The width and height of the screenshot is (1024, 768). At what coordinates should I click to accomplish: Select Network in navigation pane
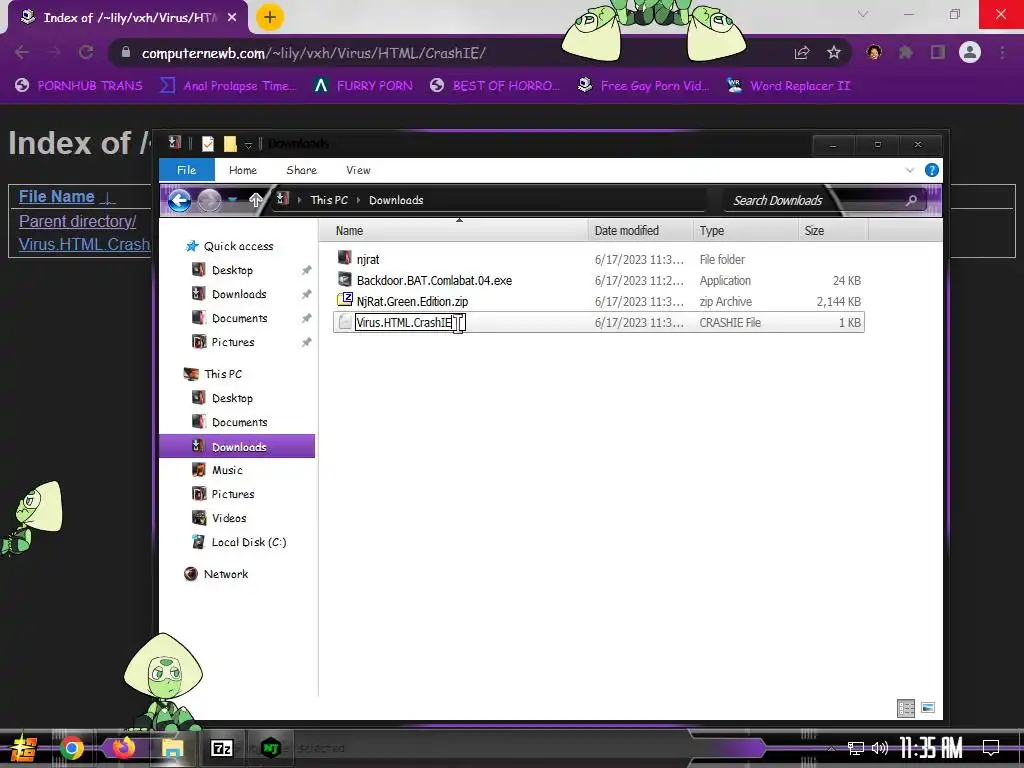click(225, 574)
